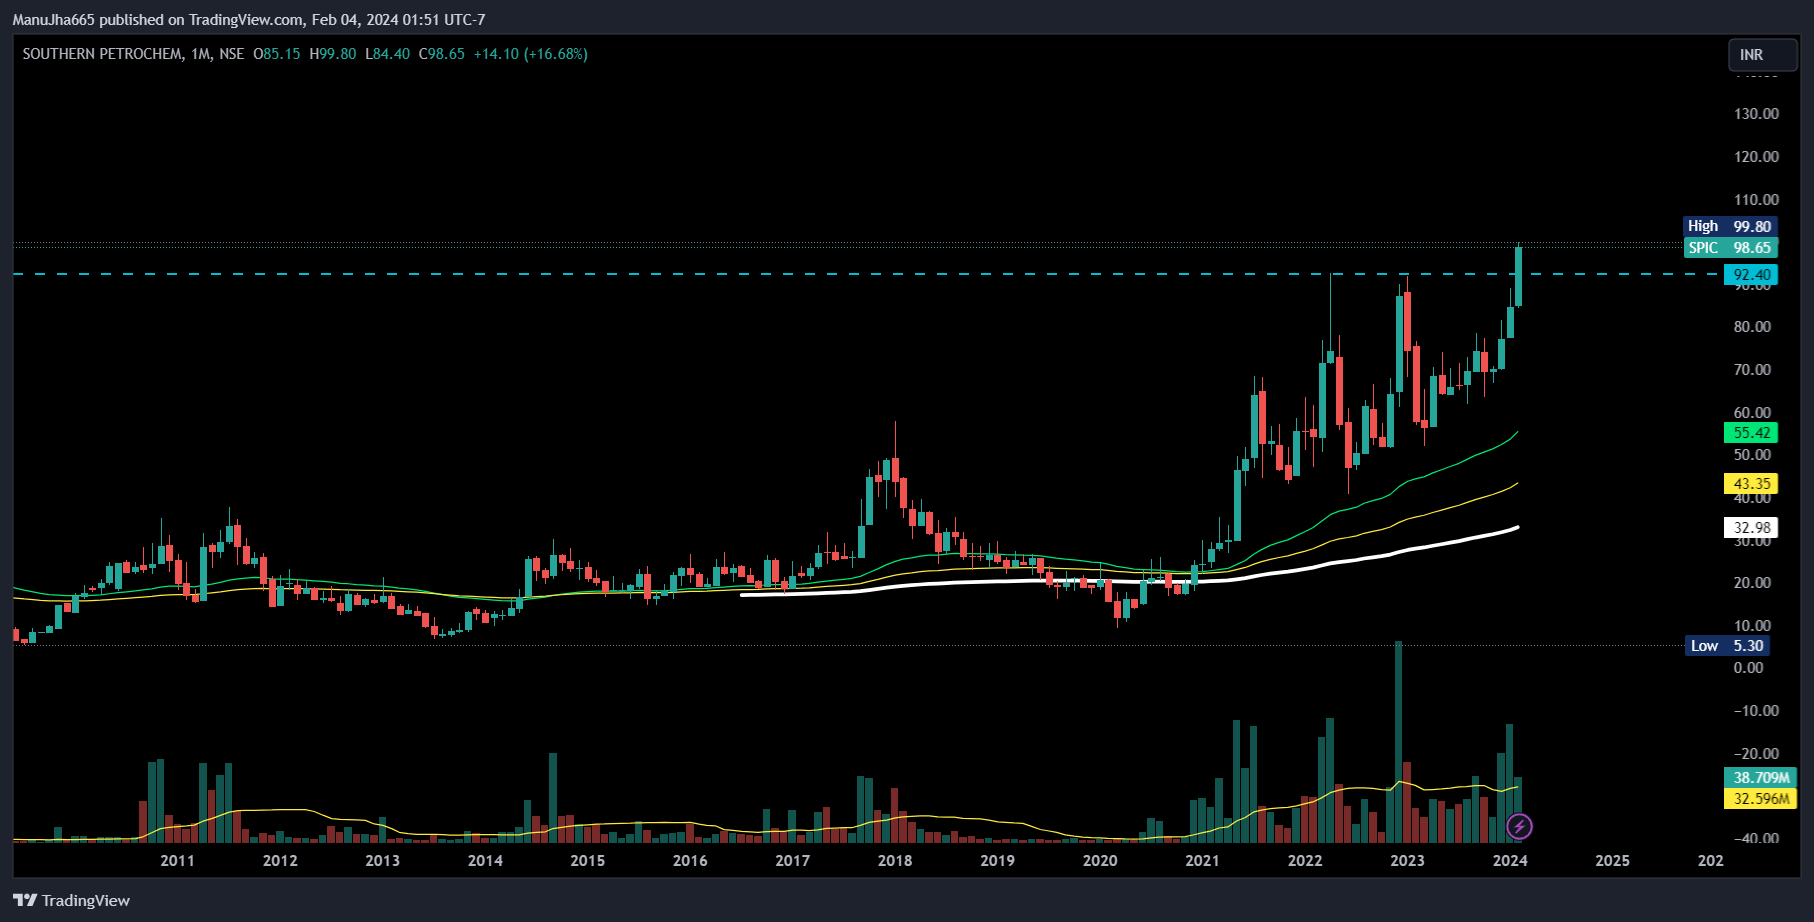Click the 130.00 price scale label
1814x922 pixels.
coord(1757,114)
